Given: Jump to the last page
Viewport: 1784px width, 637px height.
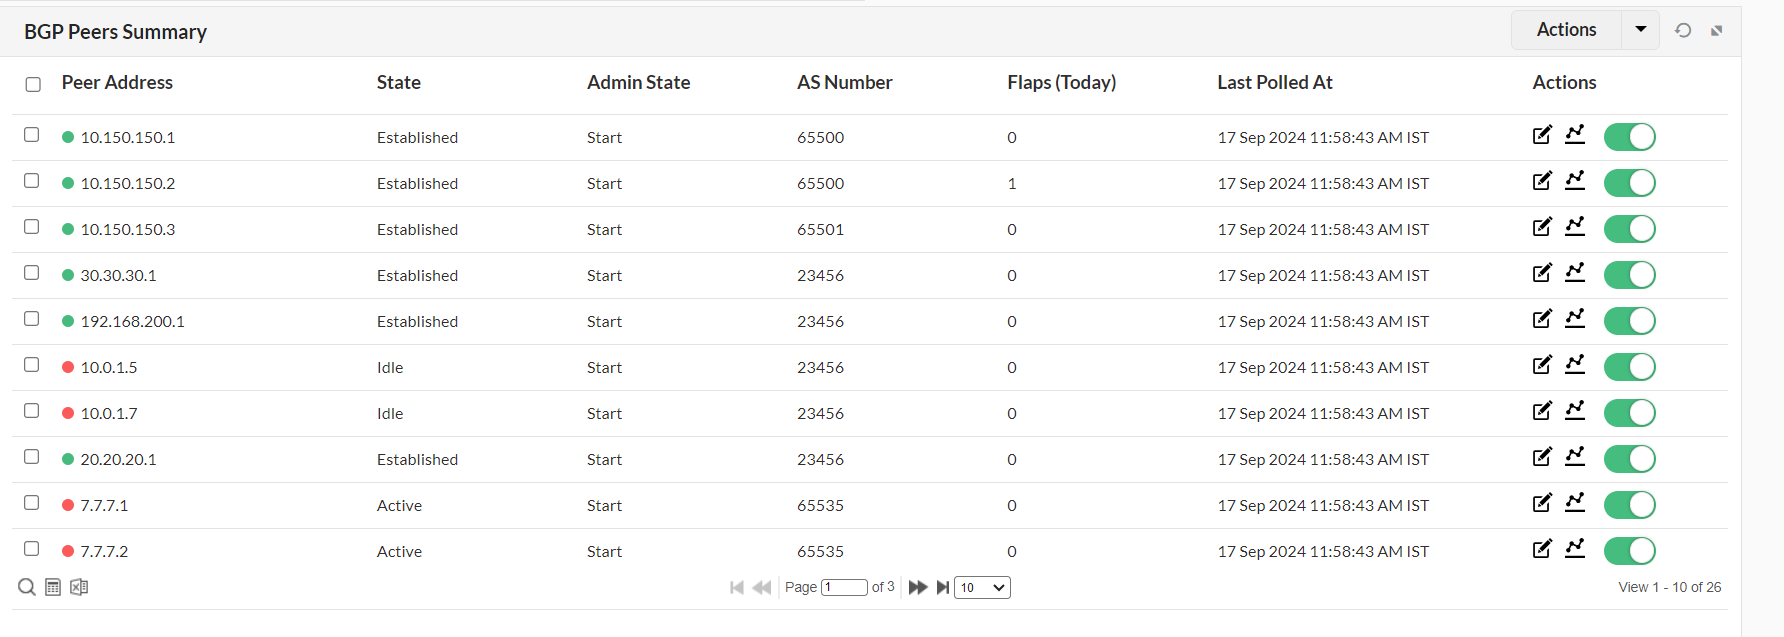Looking at the screenshot, I should point(942,587).
